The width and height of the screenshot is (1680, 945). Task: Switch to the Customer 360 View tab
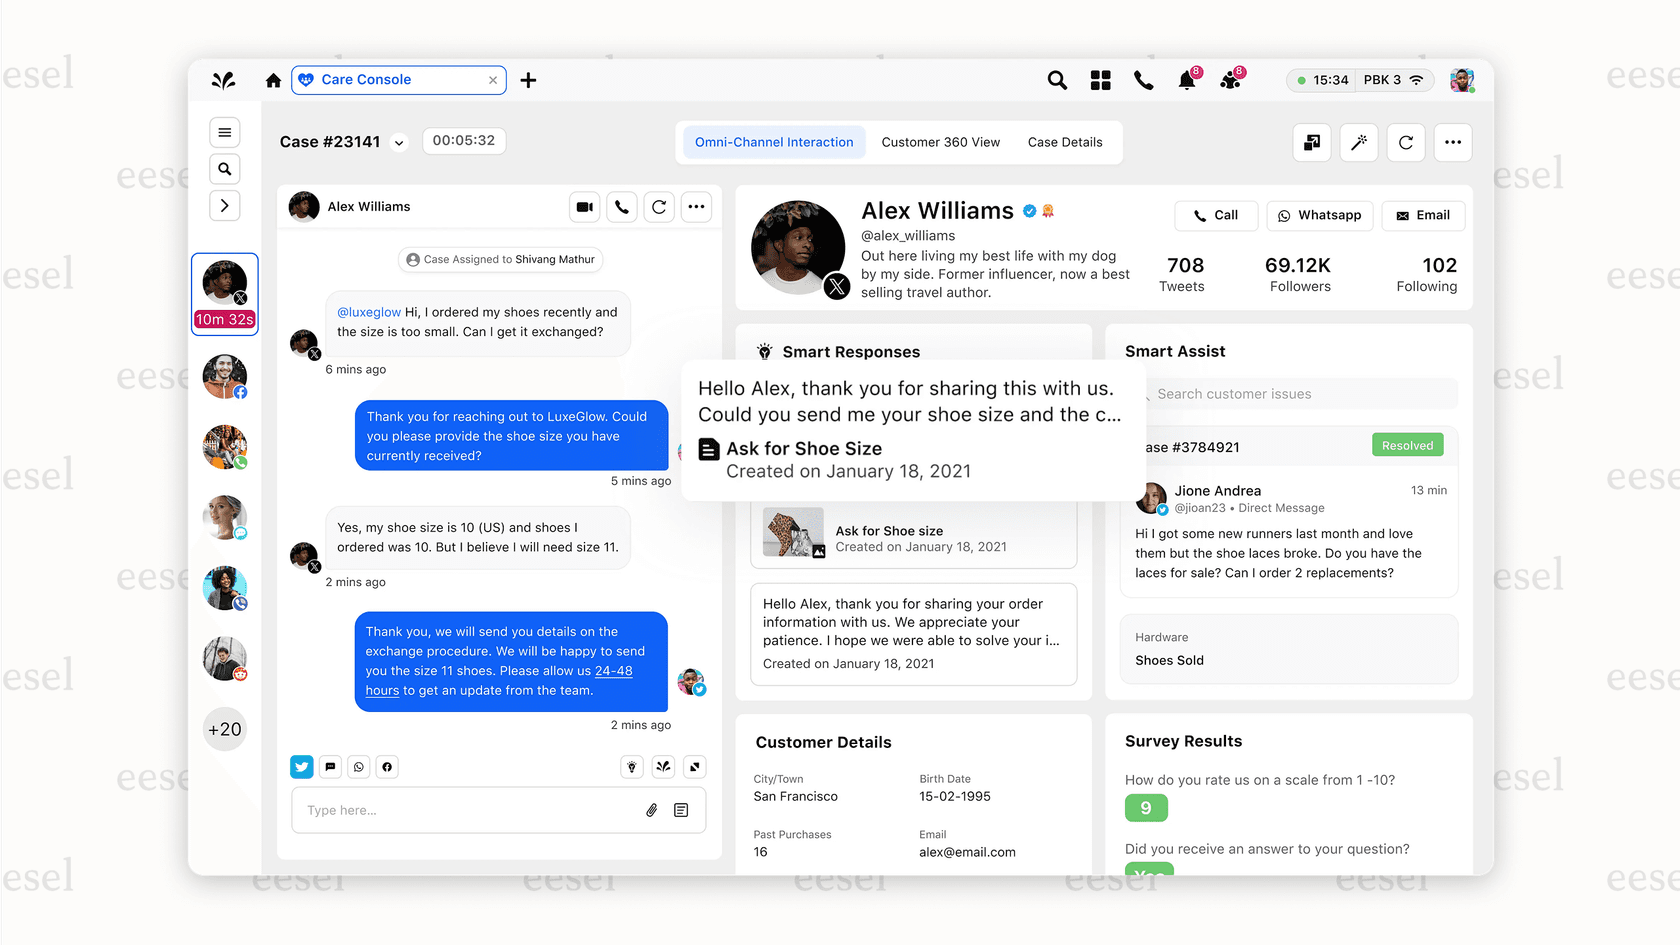click(940, 142)
